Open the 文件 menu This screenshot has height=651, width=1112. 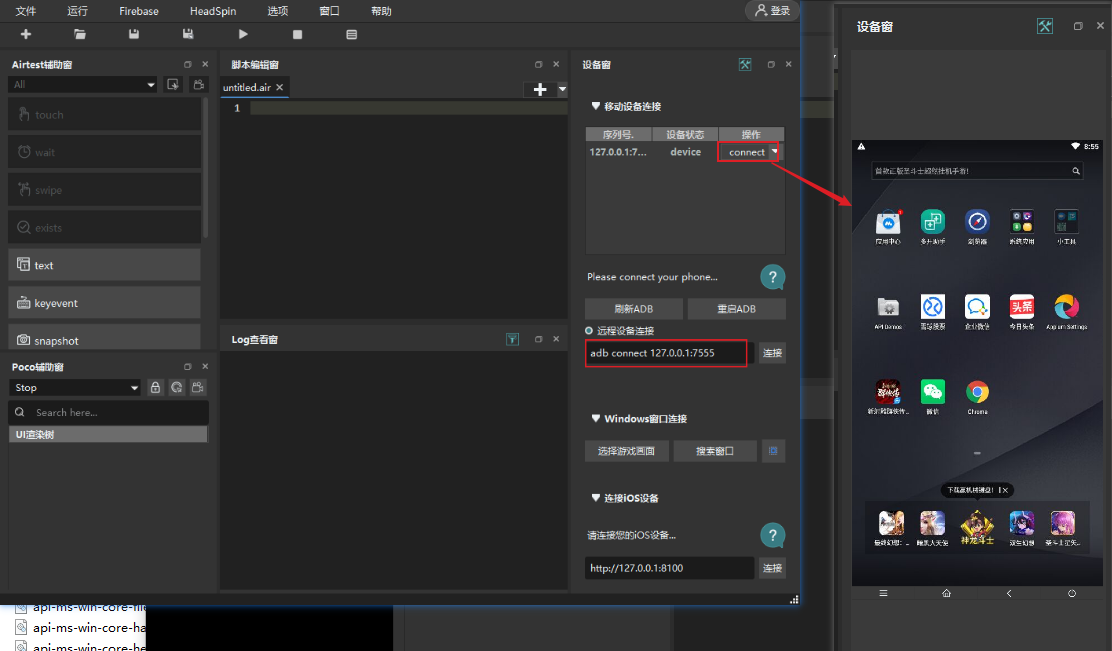pos(26,11)
